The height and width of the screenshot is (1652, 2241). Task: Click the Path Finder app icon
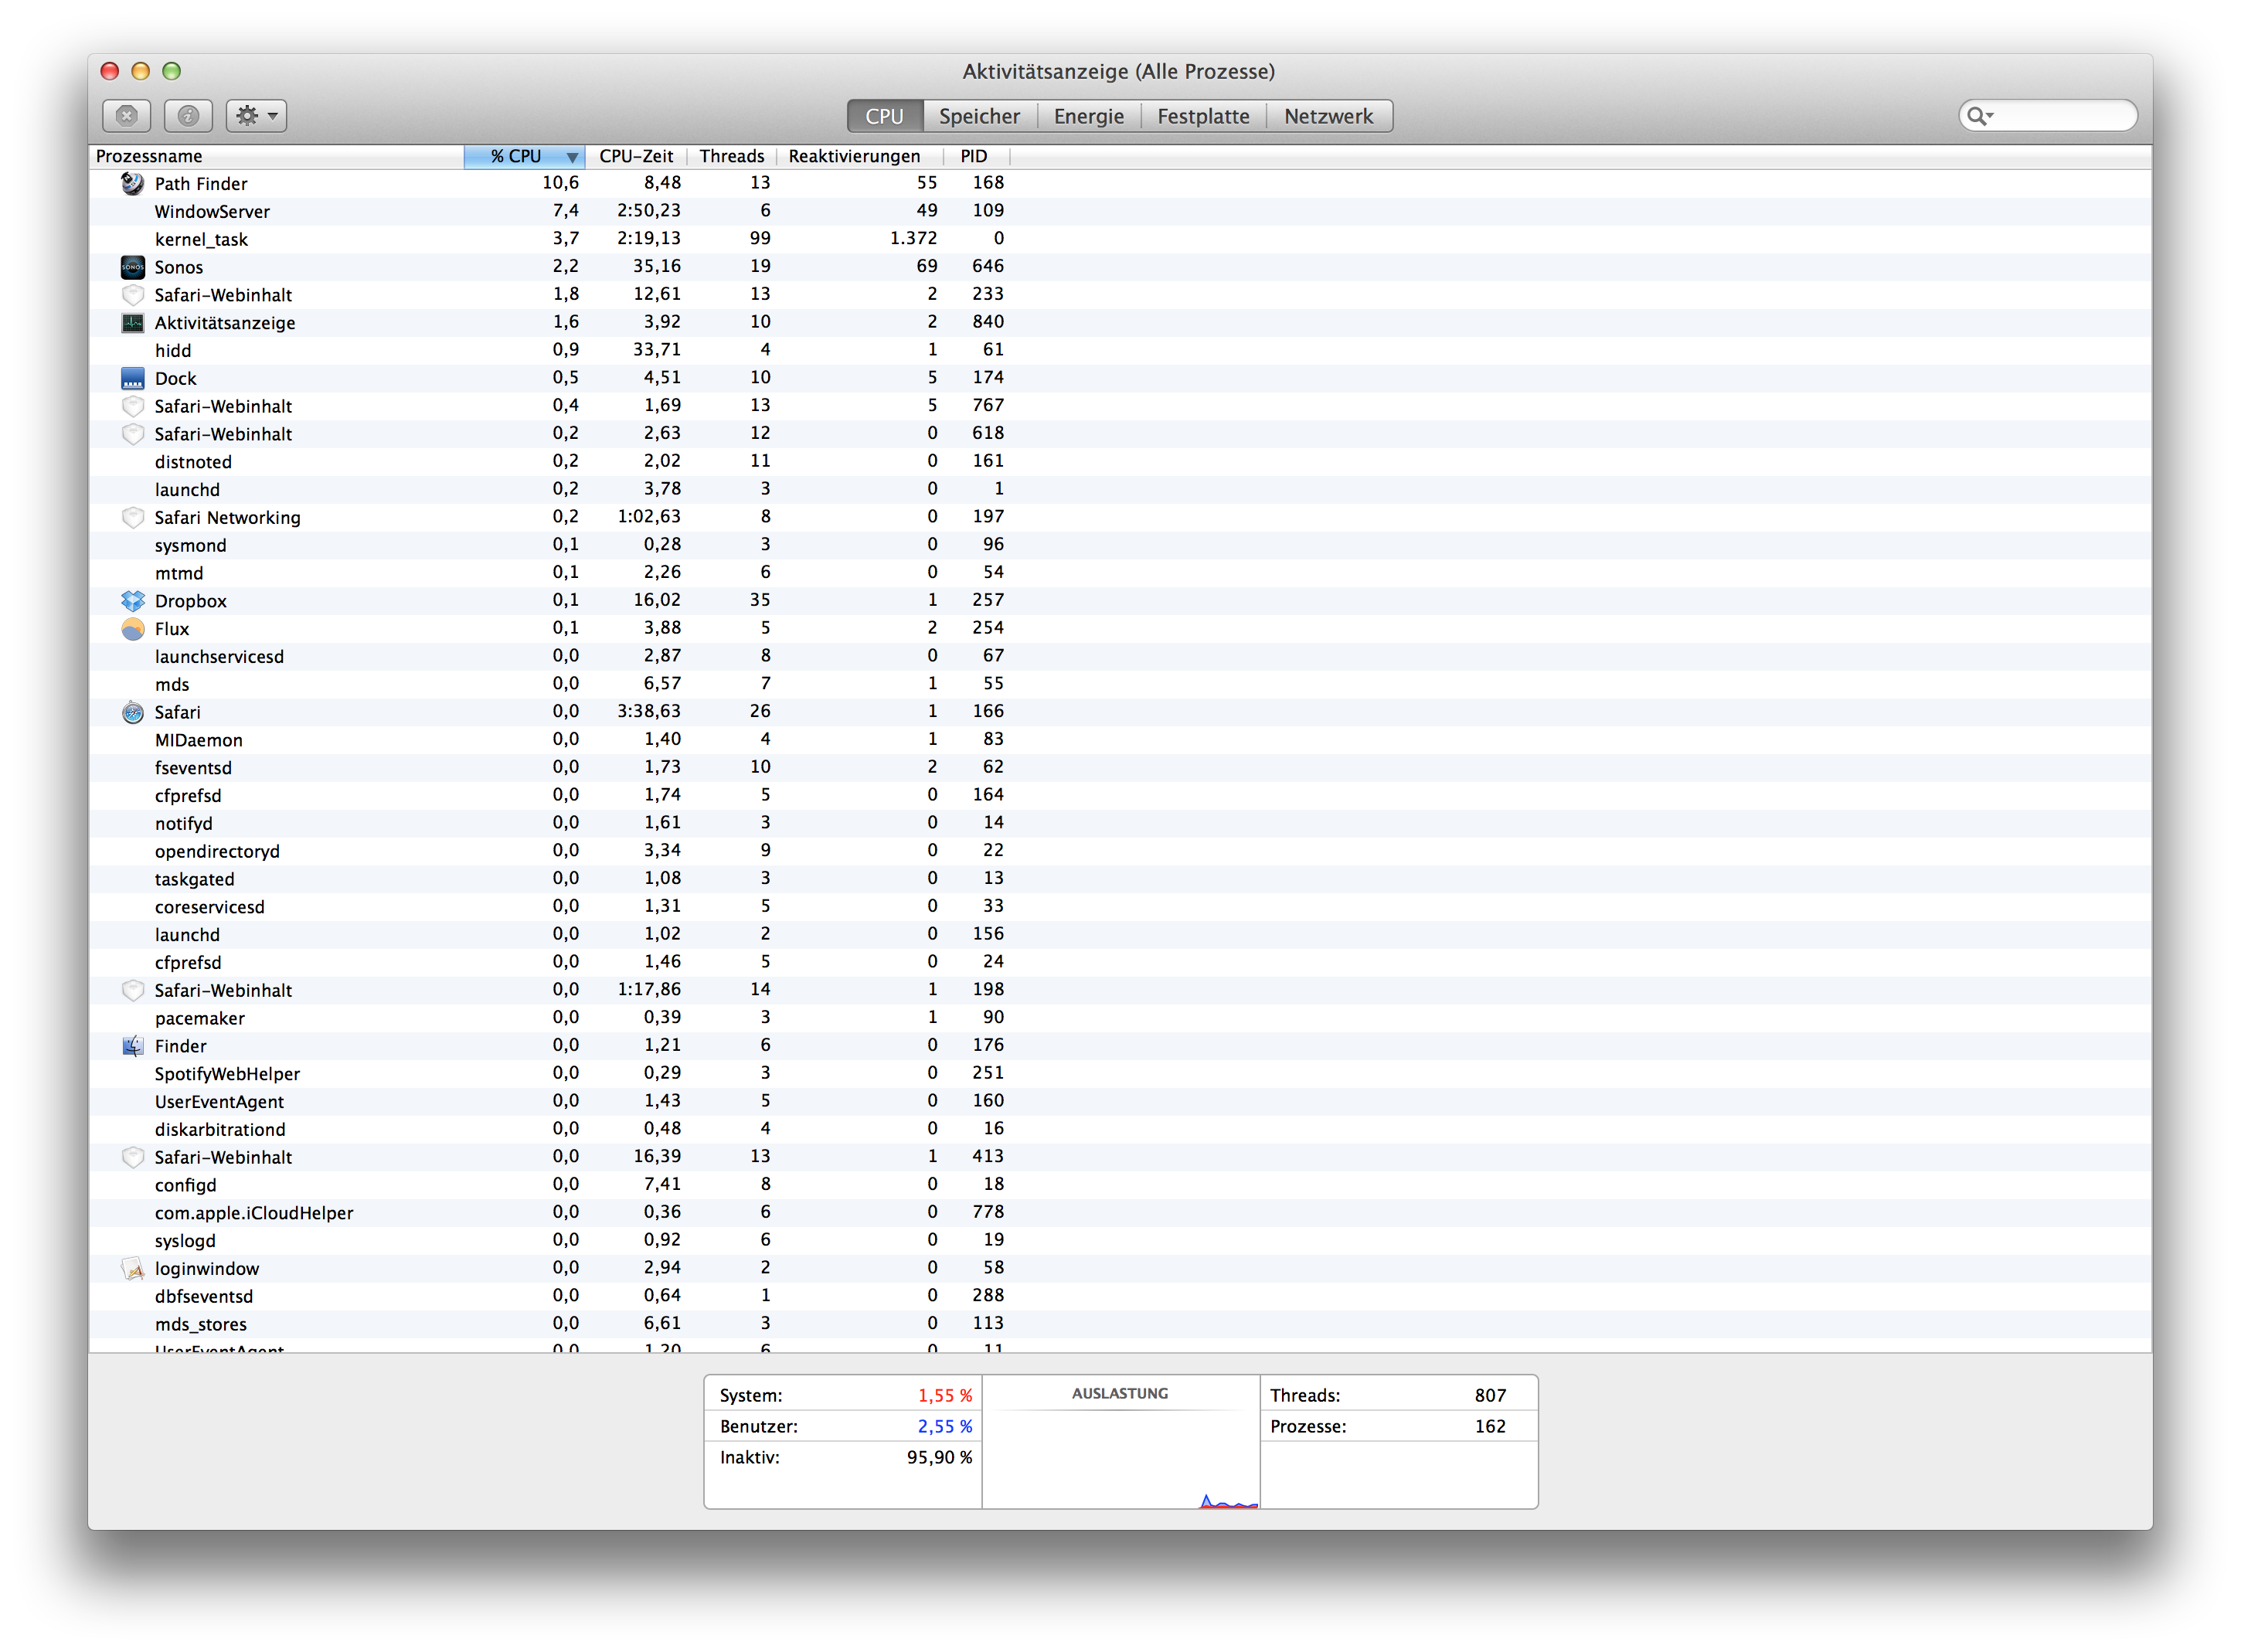pyautogui.click(x=132, y=183)
